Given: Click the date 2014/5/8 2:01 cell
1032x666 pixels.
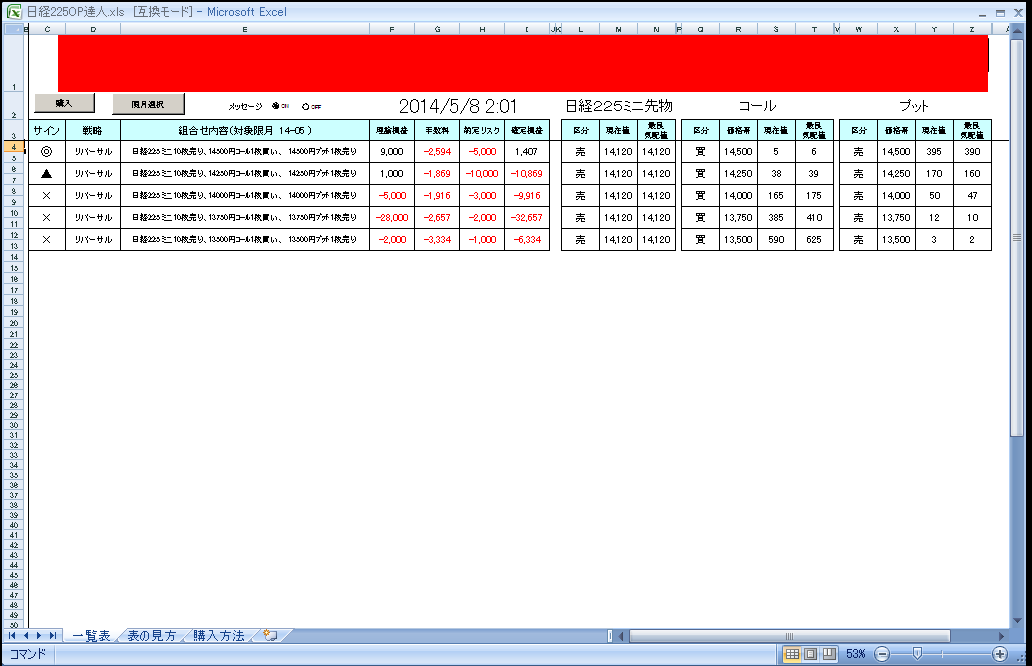Looking at the screenshot, I should (457, 106).
